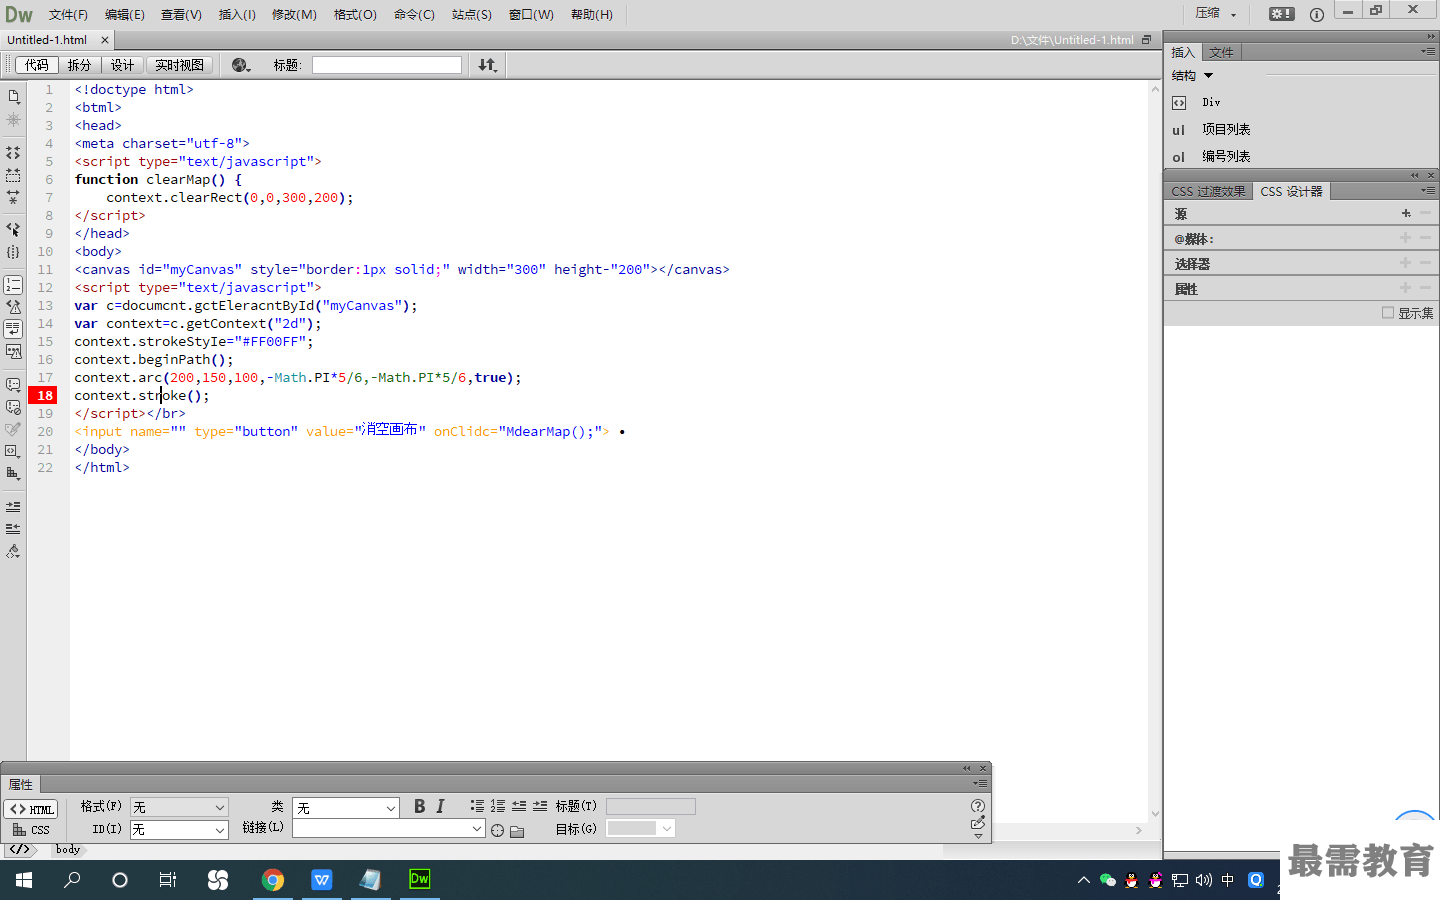
Task: Switch to 代码 (Code) view
Action: tap(37, 65)
